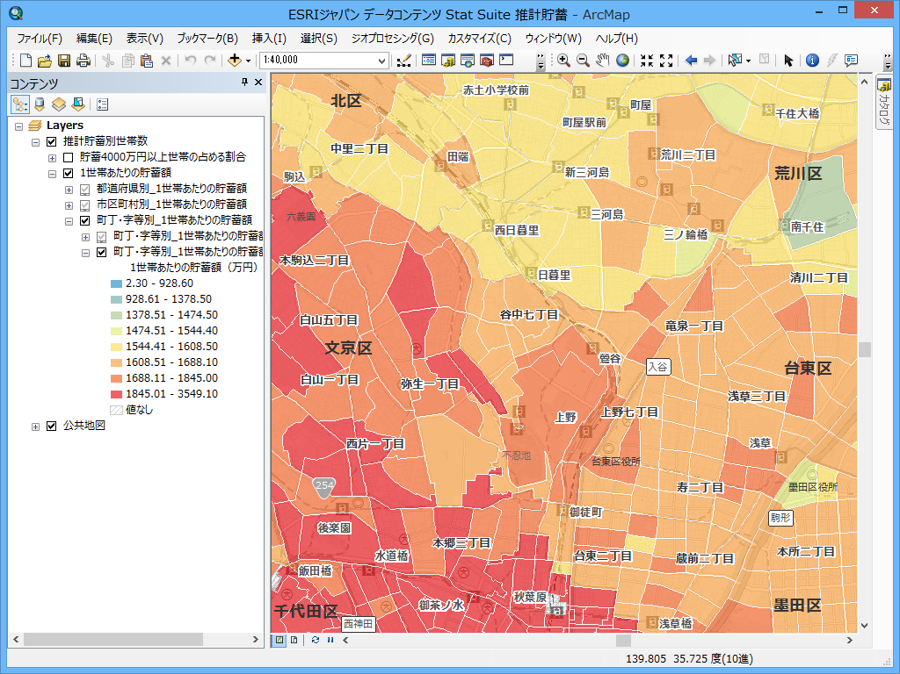Uncheck the 公共地図 layer
The height and width of the screenshot is (674, 900).
tap(52, 426)
